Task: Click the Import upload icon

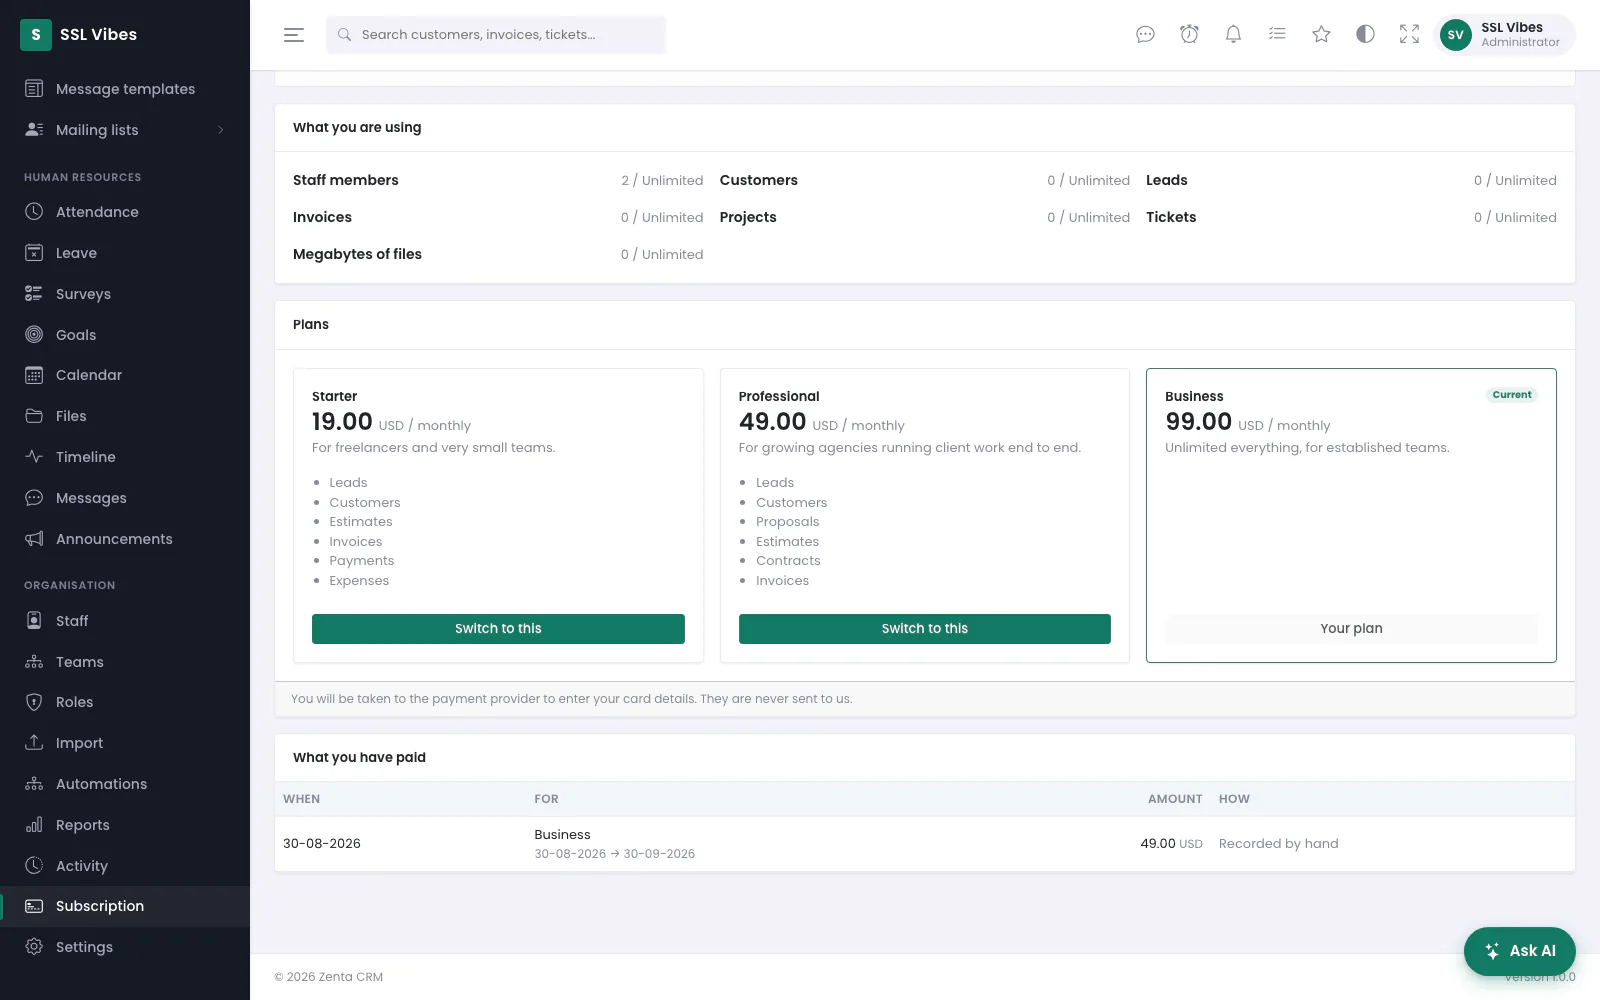Action: [x=34, y=743]
